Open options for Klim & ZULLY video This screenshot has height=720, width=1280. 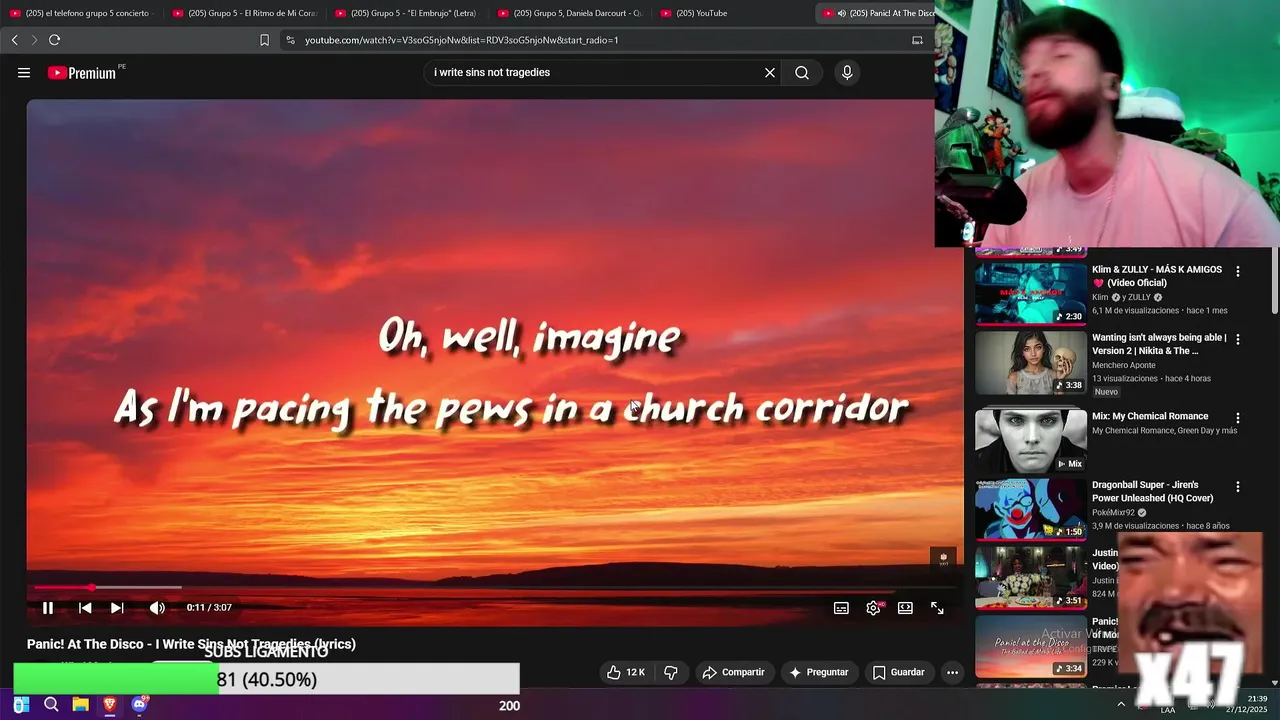click(1238, 271)
